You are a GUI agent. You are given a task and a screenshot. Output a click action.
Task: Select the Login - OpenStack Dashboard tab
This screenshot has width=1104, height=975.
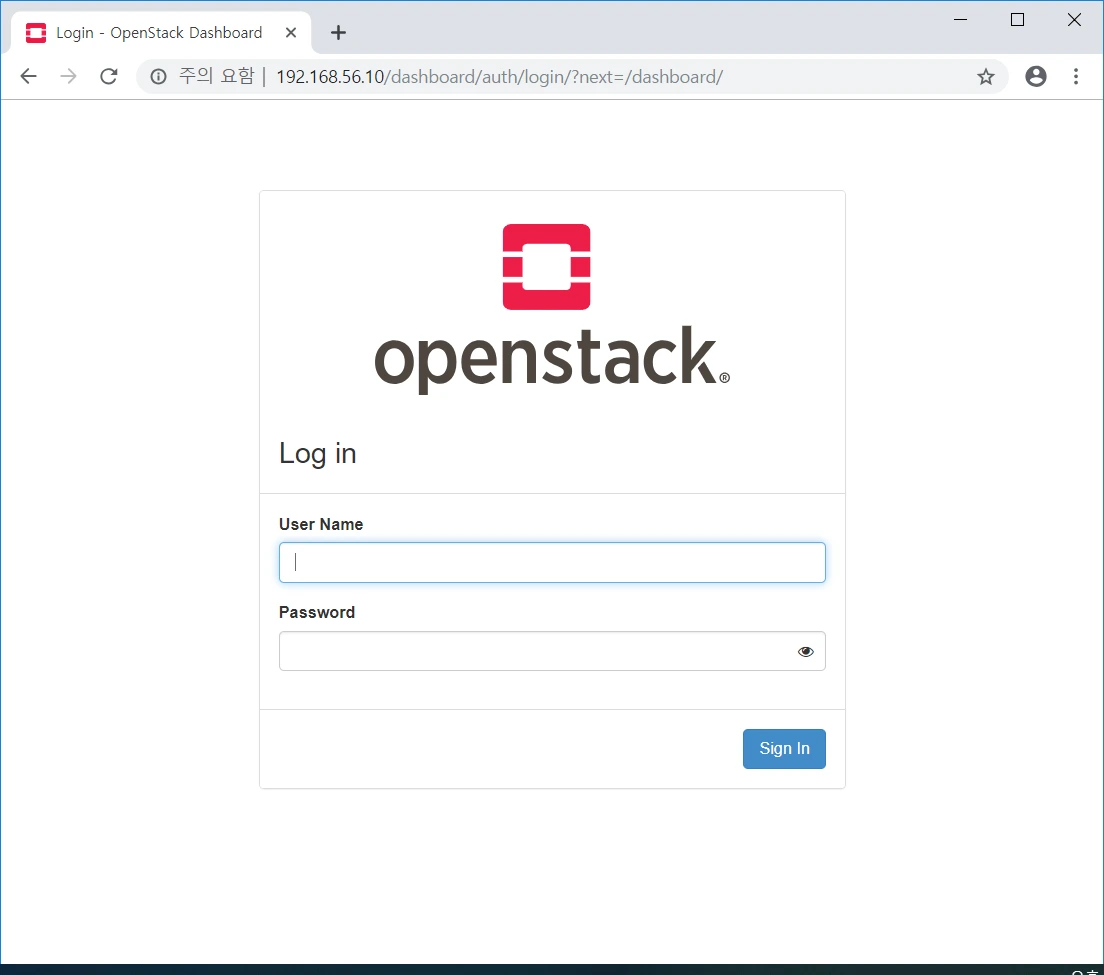click(161, 32)
